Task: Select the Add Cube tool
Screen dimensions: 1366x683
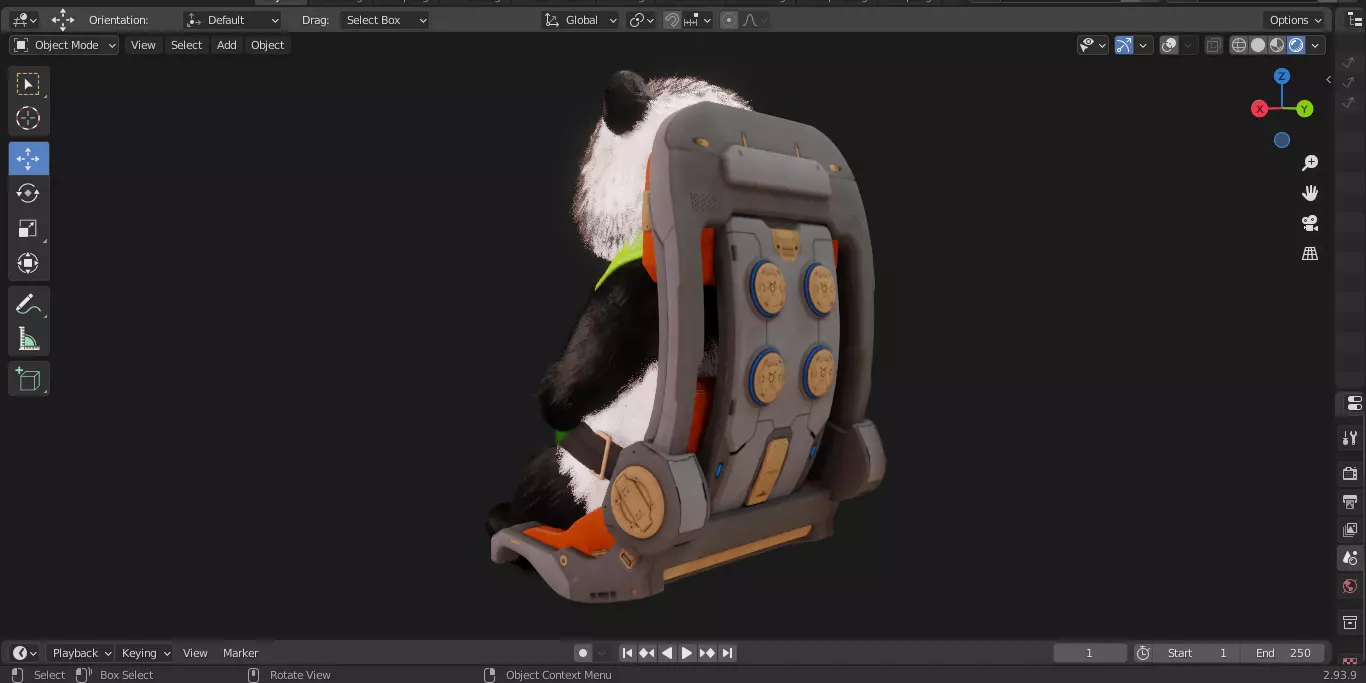Action: tap(28, 380)
